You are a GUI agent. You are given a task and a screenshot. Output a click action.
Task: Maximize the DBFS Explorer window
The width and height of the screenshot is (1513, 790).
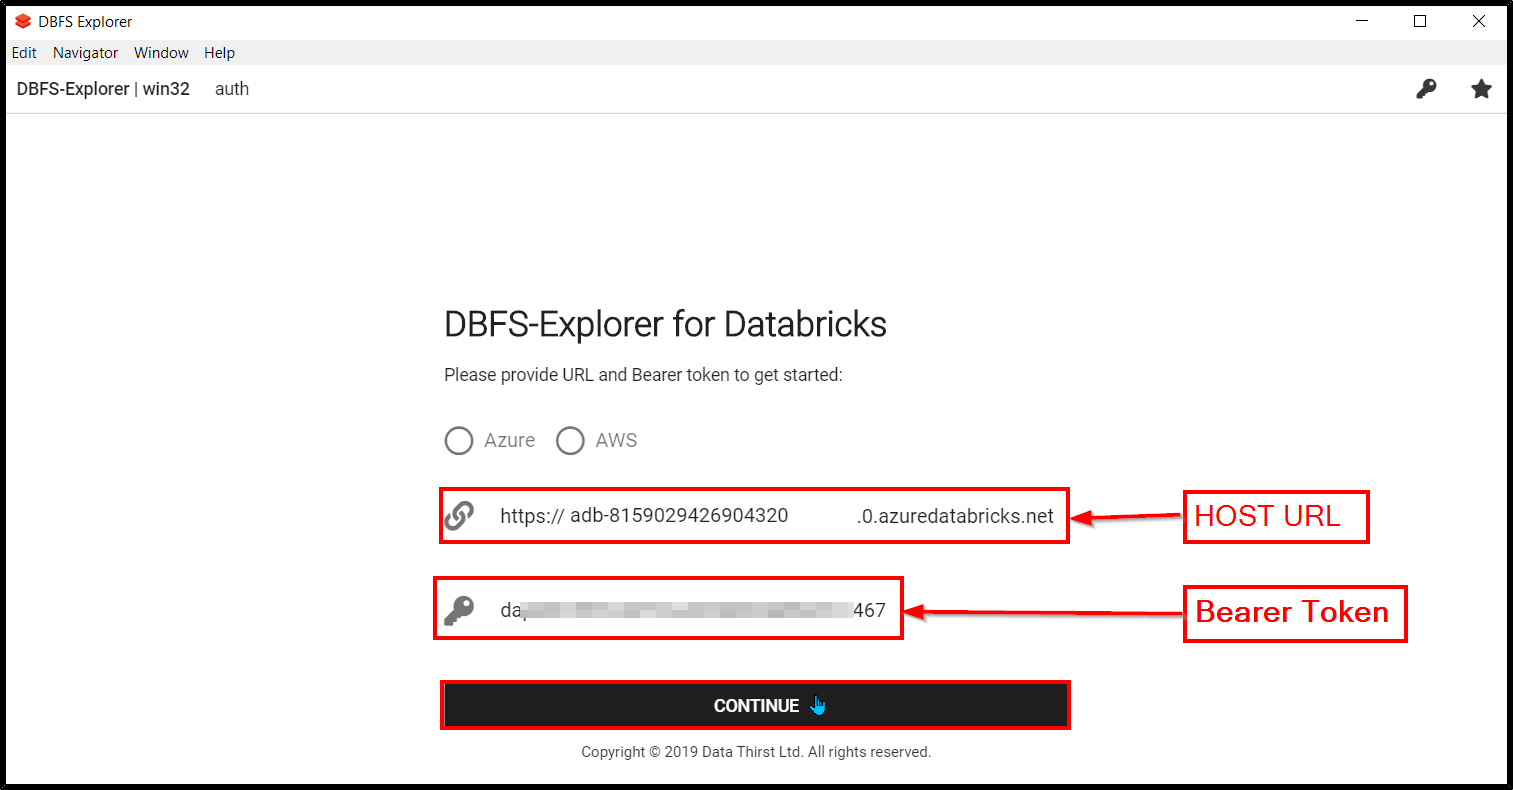tap(1420, 21)
